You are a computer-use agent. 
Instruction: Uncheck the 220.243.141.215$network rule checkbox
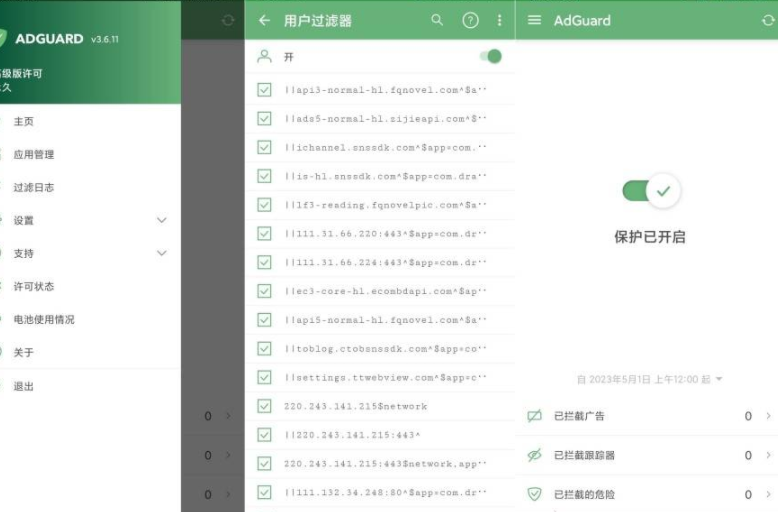click(x=264, y=406)
